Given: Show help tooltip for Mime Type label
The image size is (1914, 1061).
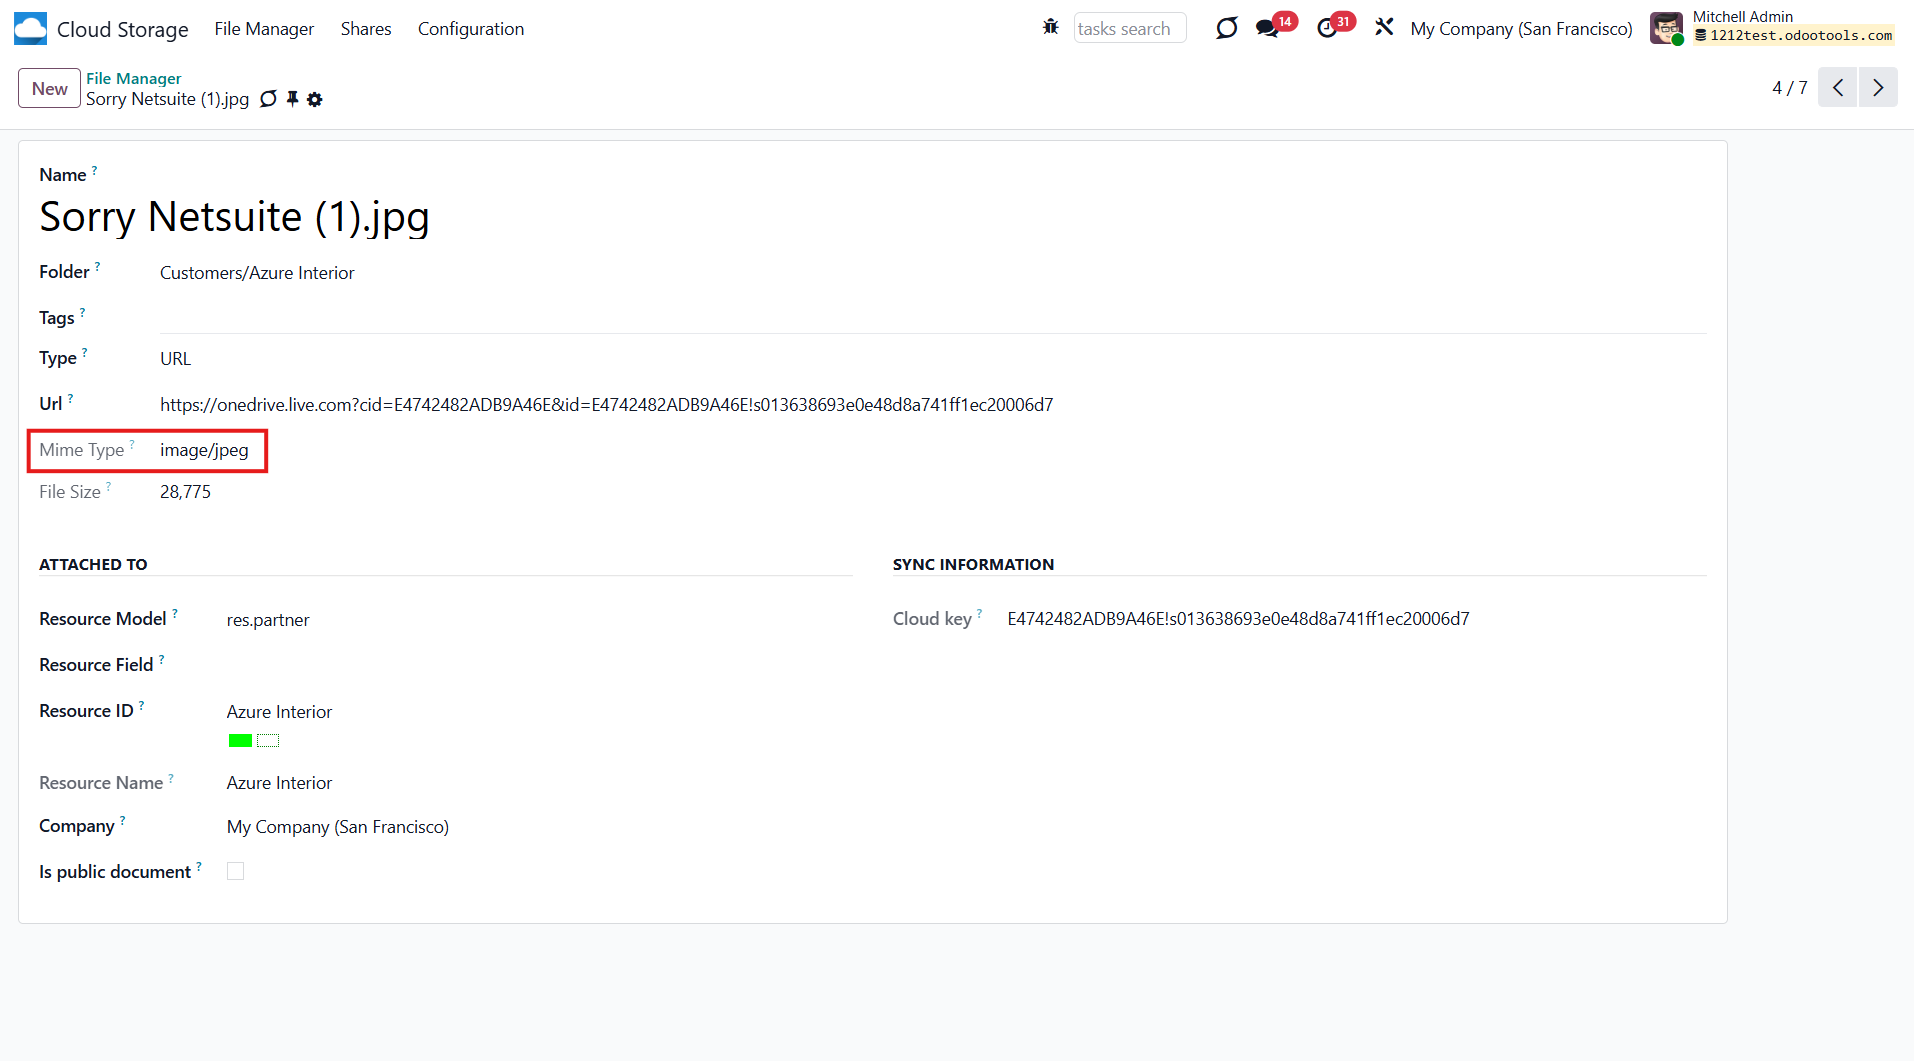Looking at the screenshot, I should click(x=131, y=444).
